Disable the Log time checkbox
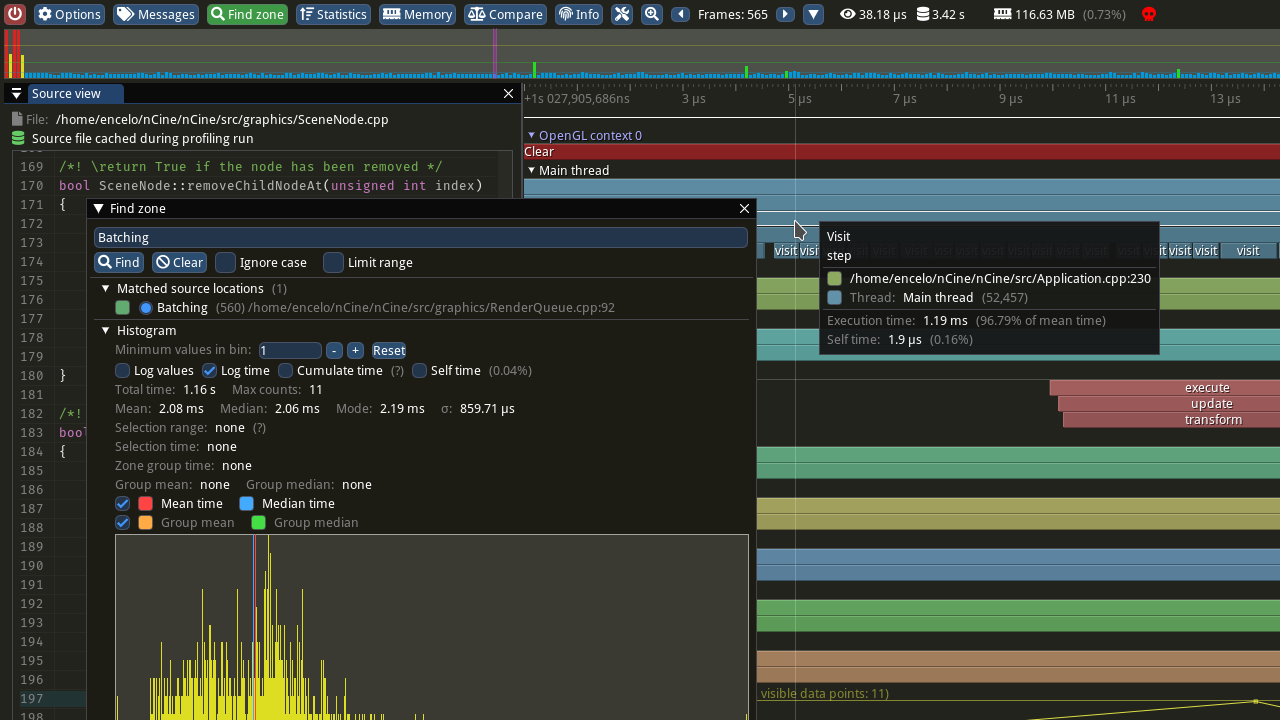Viewport: 1280px width, 720px height. [209, 370]
